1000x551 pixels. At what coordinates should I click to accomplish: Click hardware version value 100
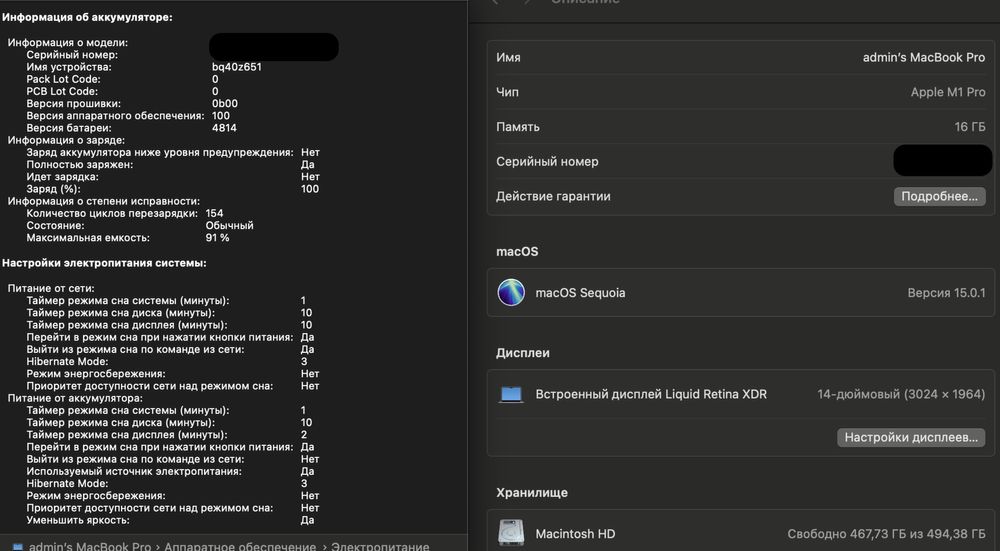pos(221,115)
